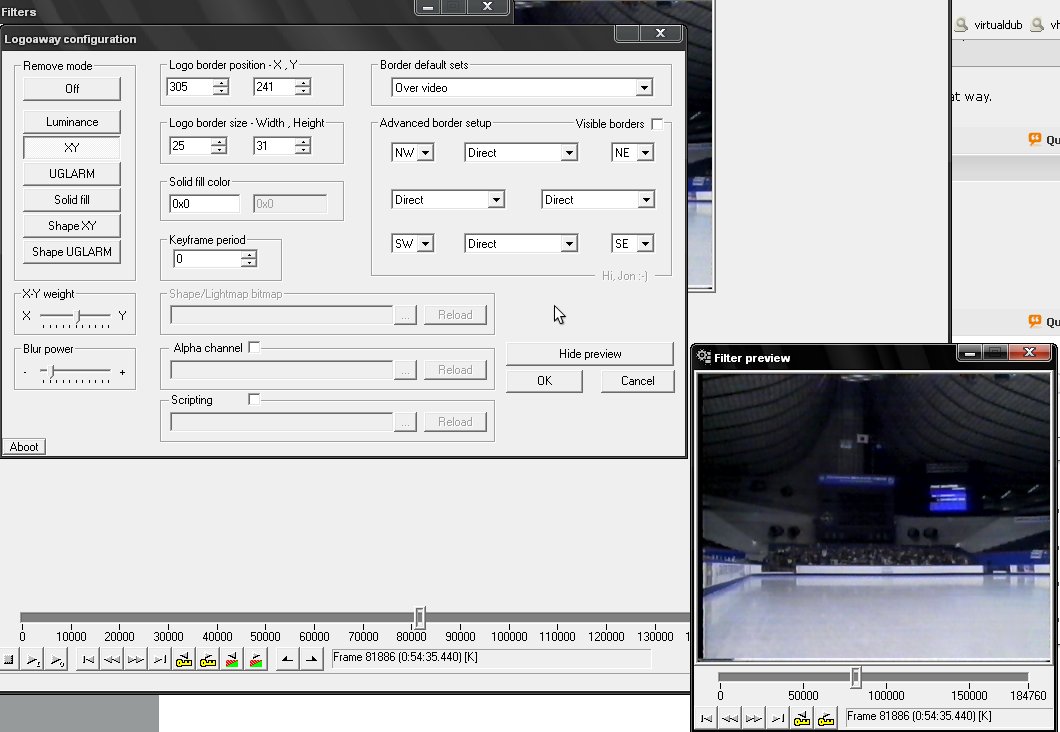Viewport: 1060px width, 732px height.
Task: Open NE corner dropdown
Action: [645, 153]
